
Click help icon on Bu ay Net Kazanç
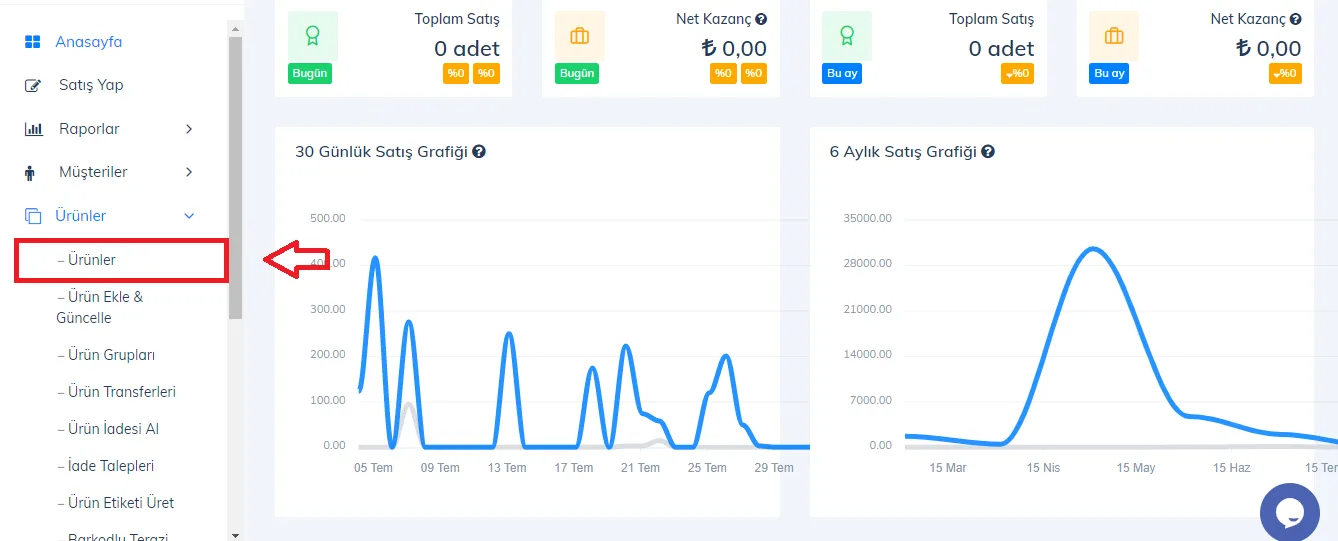1296,19
